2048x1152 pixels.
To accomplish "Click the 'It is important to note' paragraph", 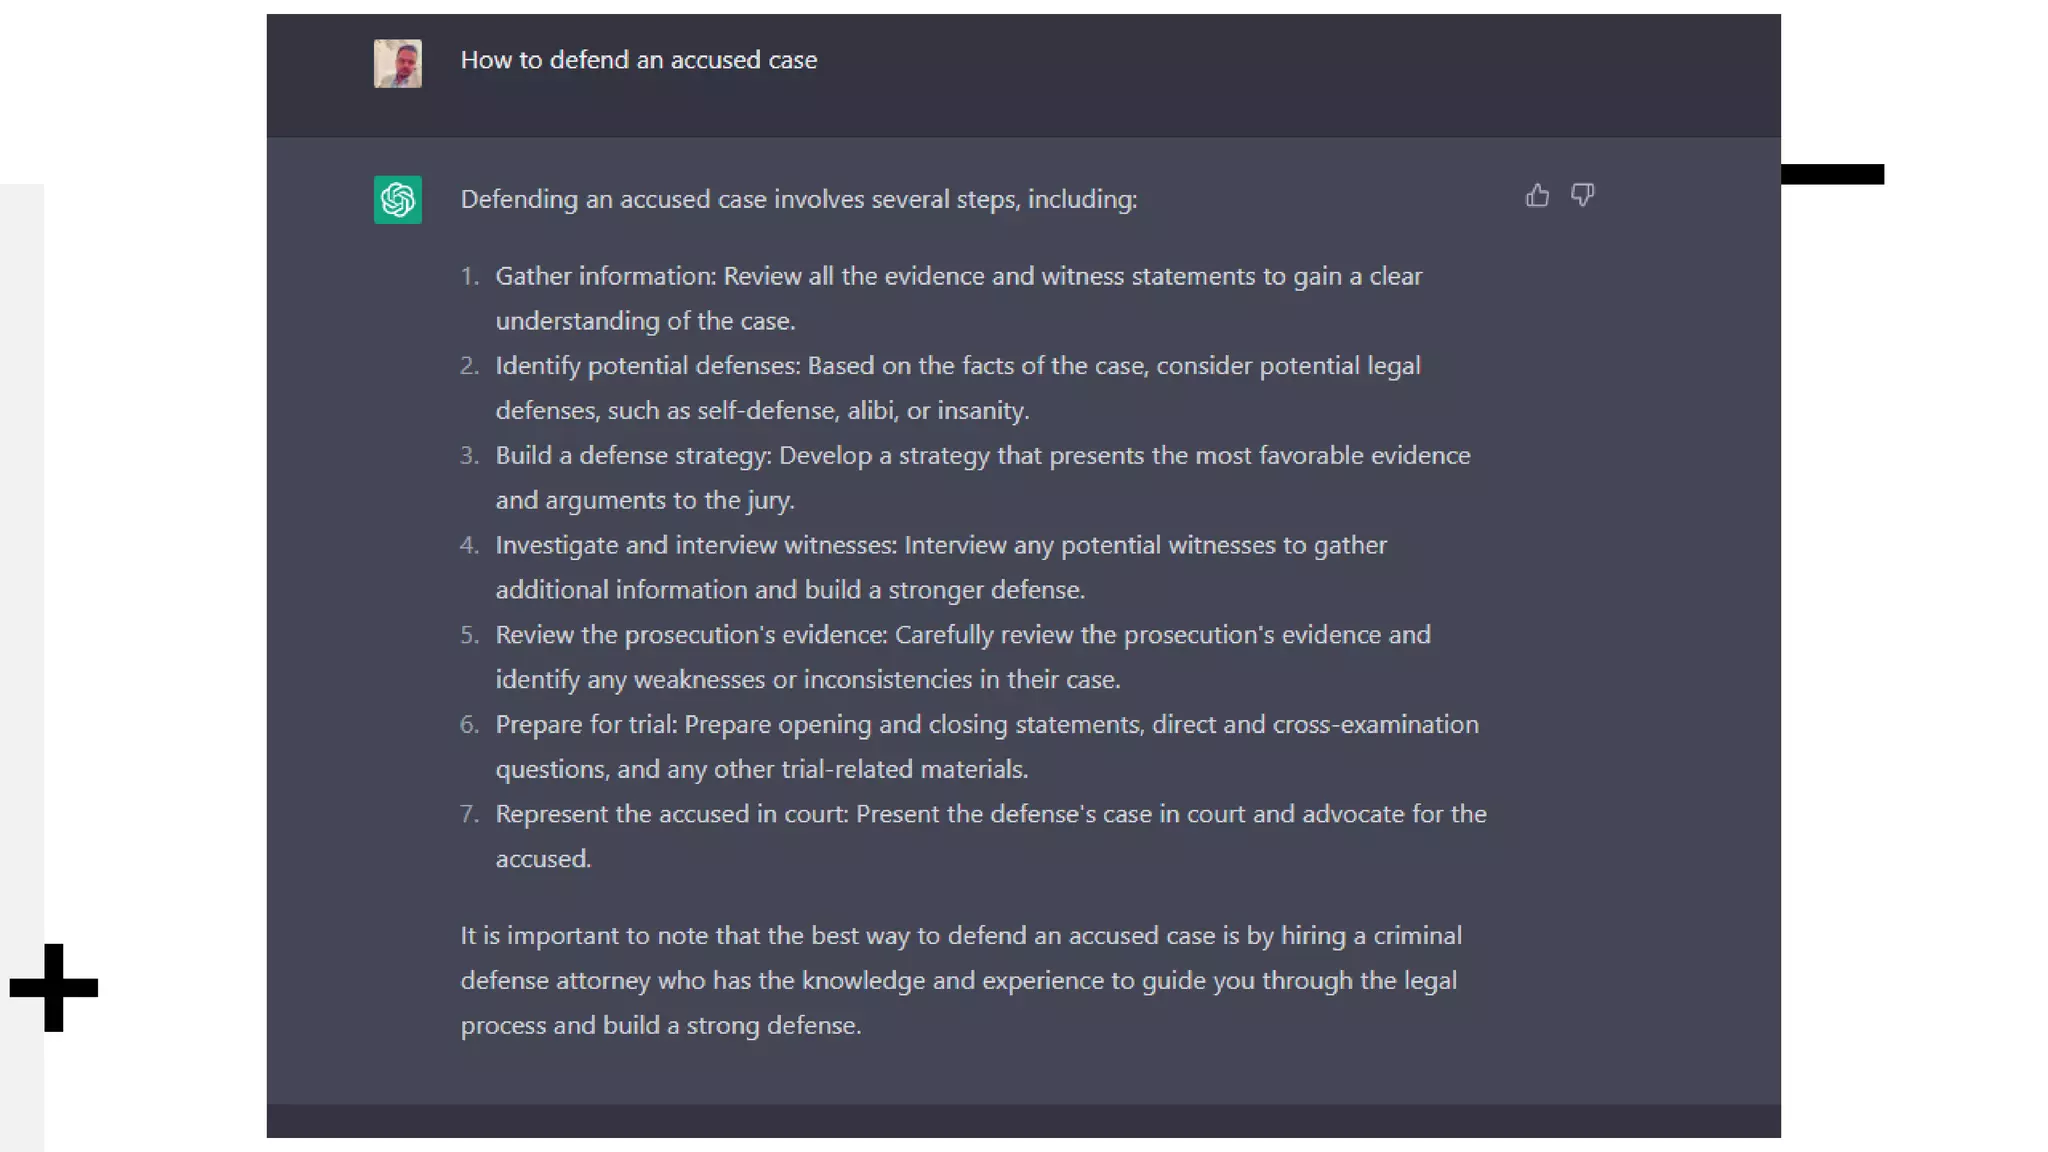I will pyautogui.click(x=960, y=980).
